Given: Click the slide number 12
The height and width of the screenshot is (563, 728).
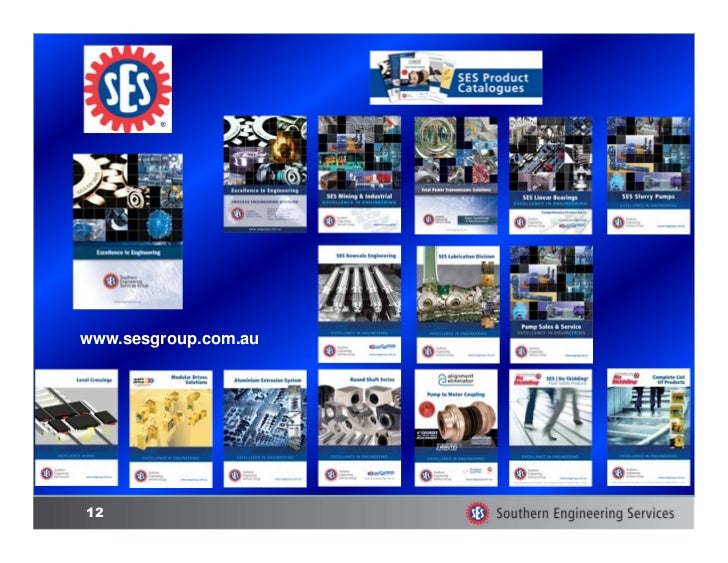Looking at the screenshot, I should tap(95, 512).
